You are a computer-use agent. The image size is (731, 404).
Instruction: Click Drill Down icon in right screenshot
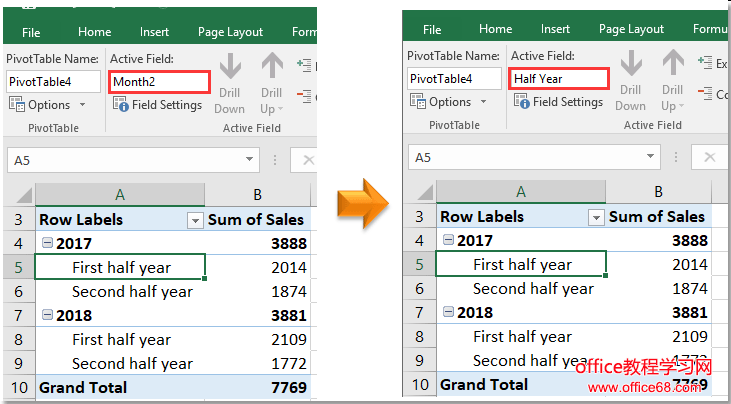pyautogui.click(x=630, y=66)
